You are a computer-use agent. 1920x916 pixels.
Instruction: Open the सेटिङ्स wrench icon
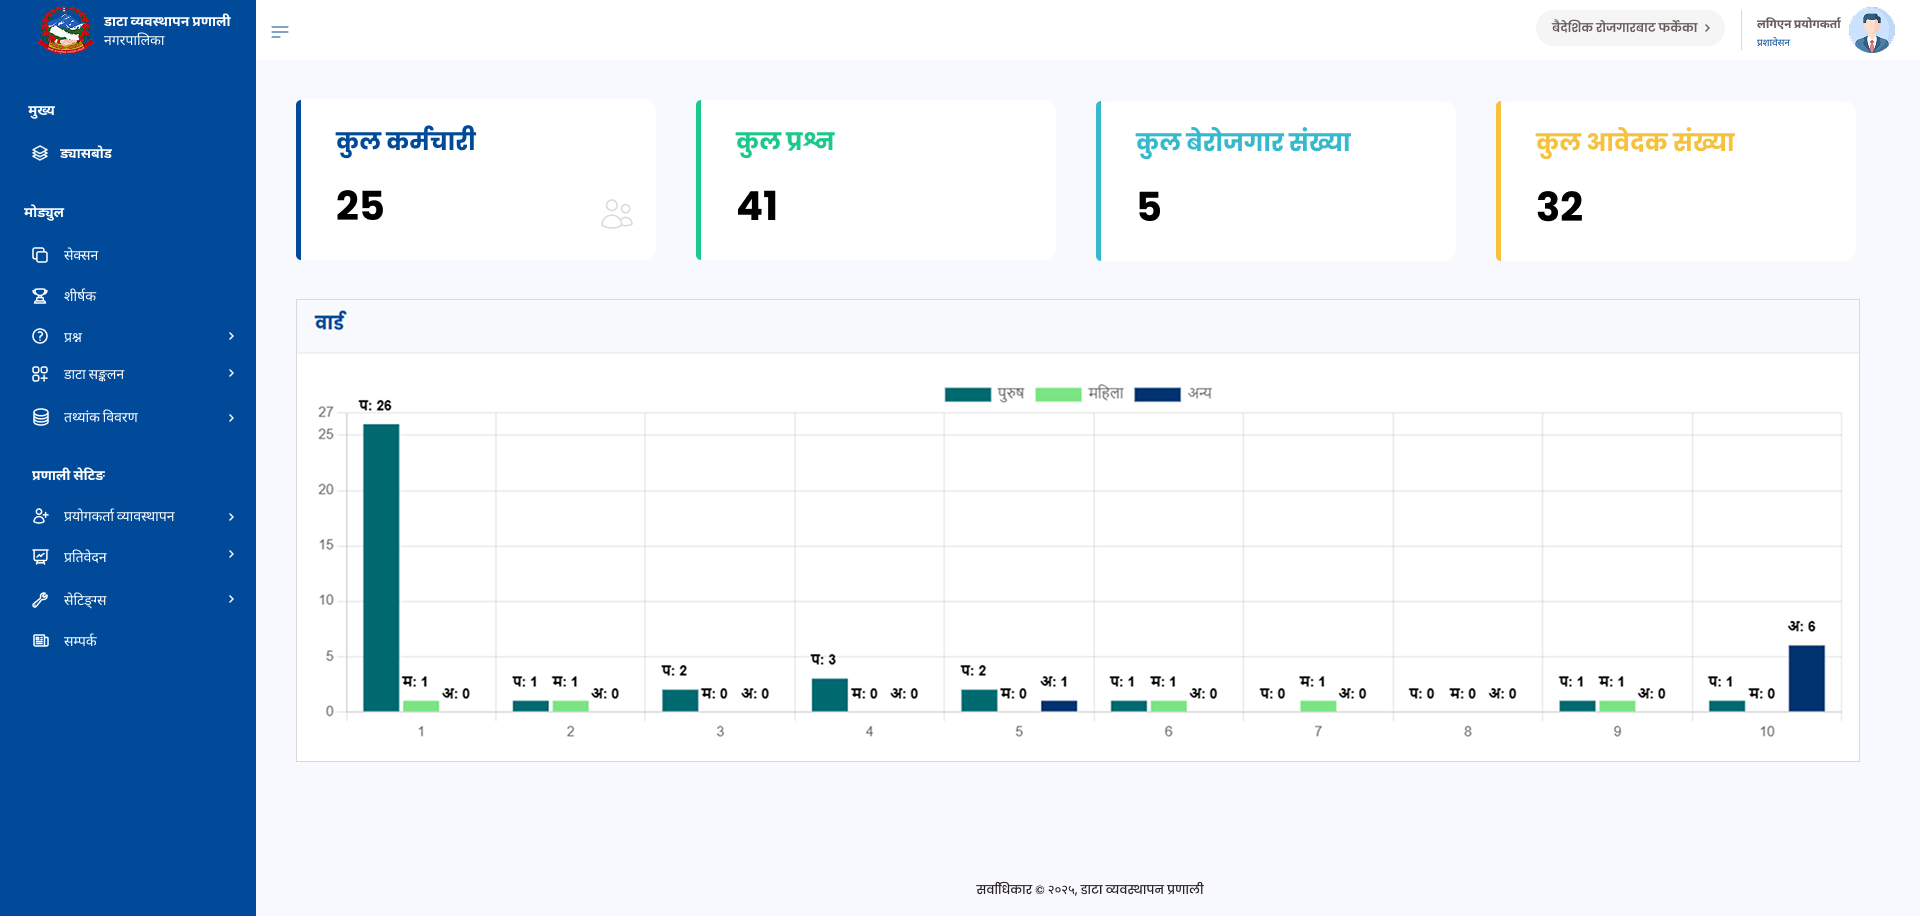[40, 599]
